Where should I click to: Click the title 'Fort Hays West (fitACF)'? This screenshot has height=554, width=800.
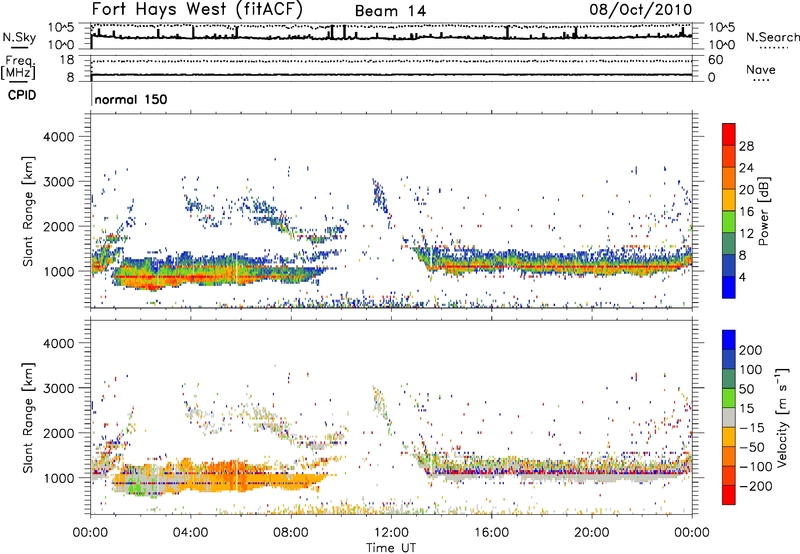point(197,9)
